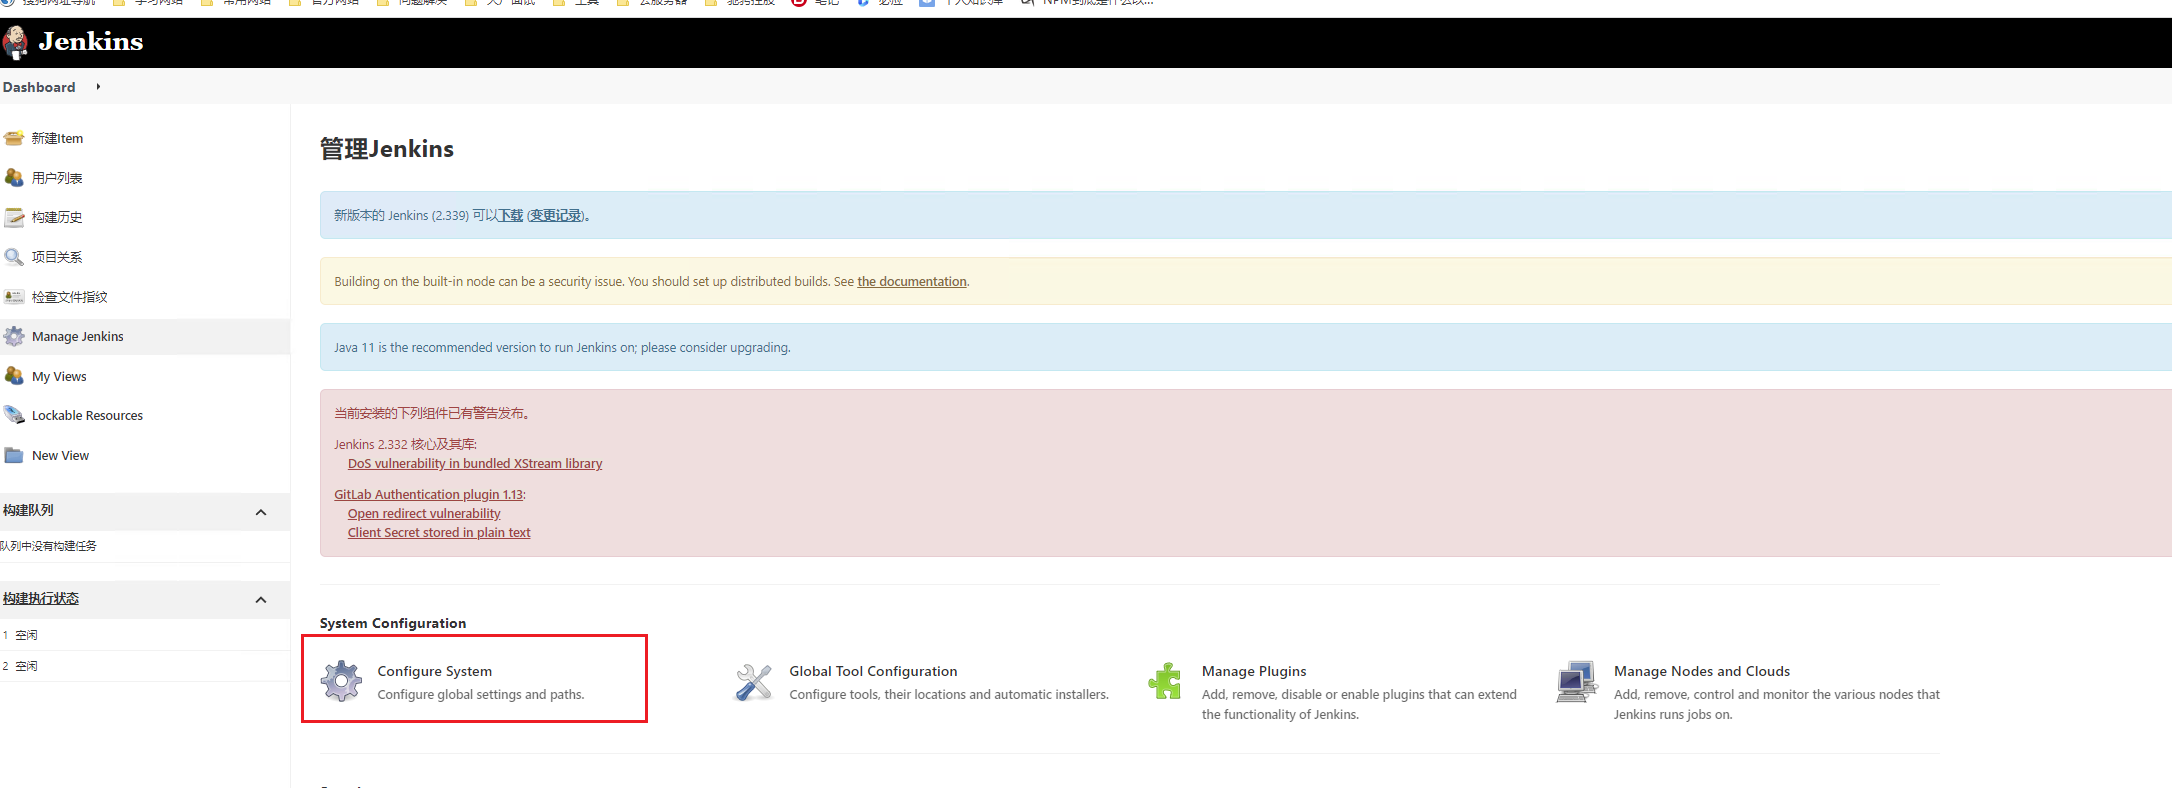This screenshot has height=788, width=2172.
Task: Open the Open redirect vulnerability link
Action: (x=424, y=514)
